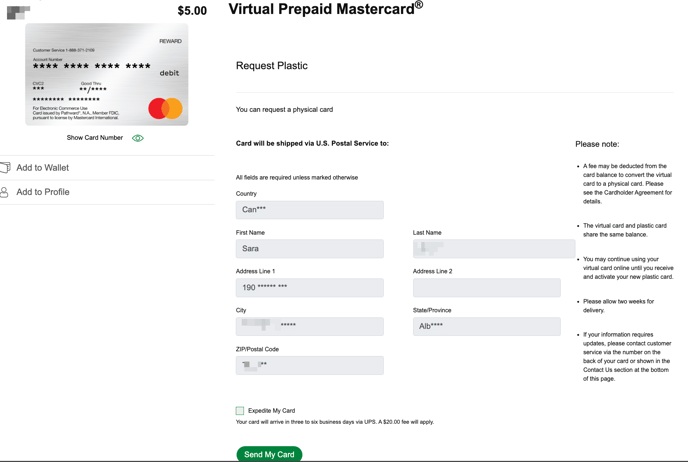
Task: Focus the Last Name input field
Action: [494, 249]
